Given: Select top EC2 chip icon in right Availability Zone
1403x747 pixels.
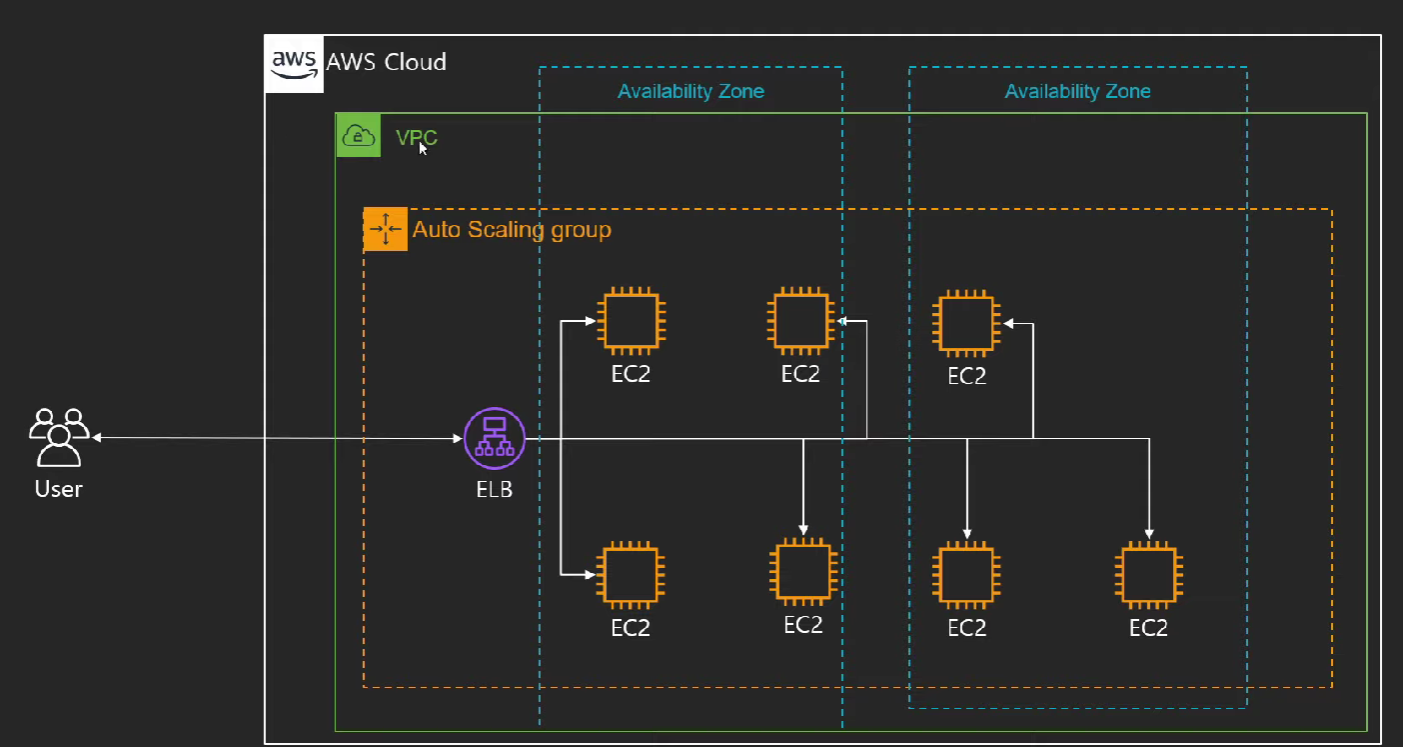Looking at the screenshot, I should click(x=966, y=323).
